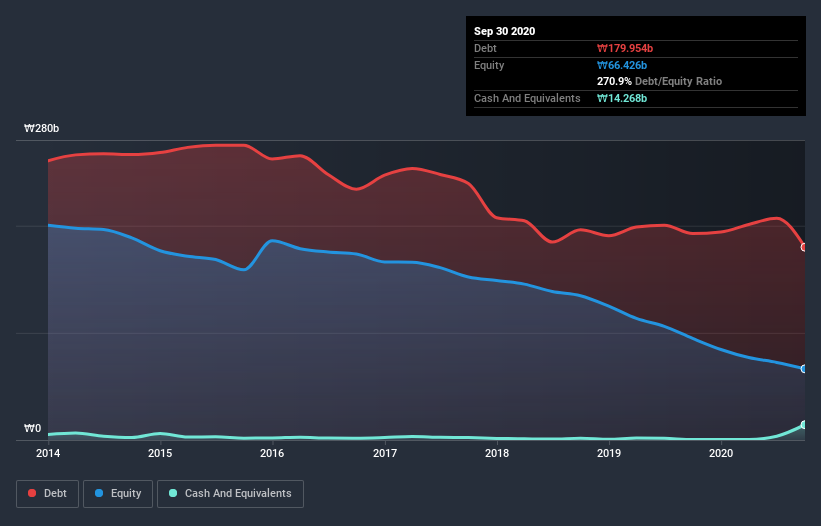Click the red Debt legend dot
The height and width of the screenshot is (526, 821).
(x=32, y=493)
